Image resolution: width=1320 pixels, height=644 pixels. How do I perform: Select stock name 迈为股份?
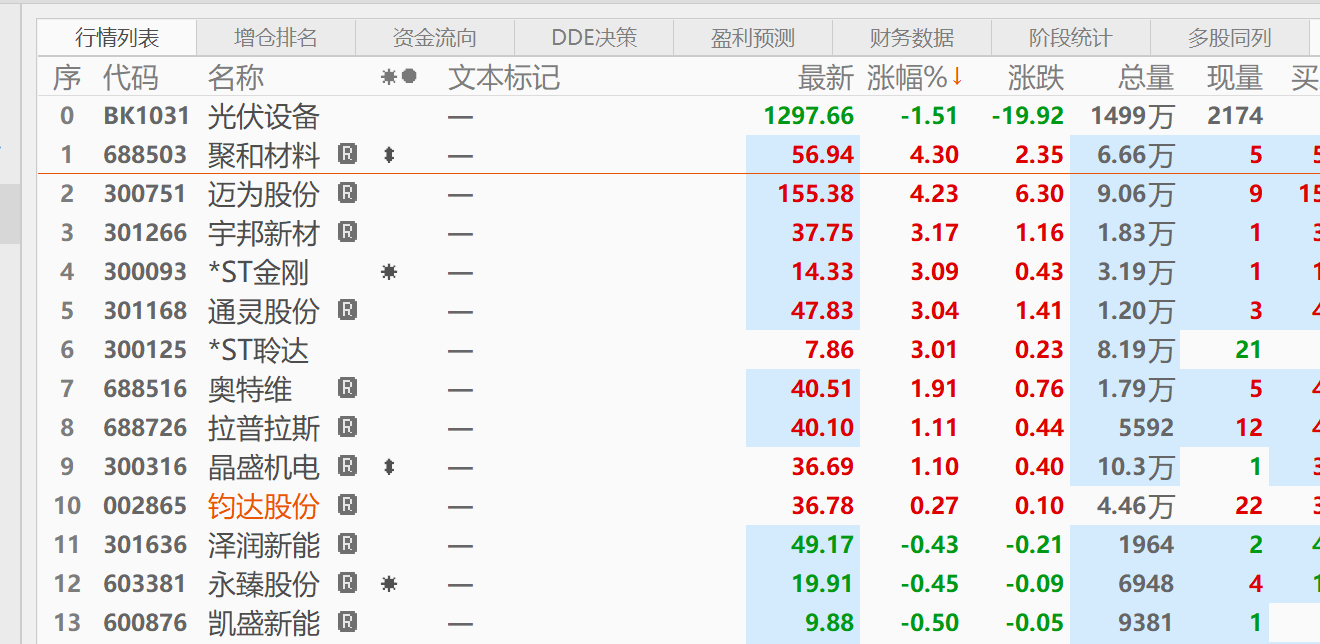click(264, 194)
